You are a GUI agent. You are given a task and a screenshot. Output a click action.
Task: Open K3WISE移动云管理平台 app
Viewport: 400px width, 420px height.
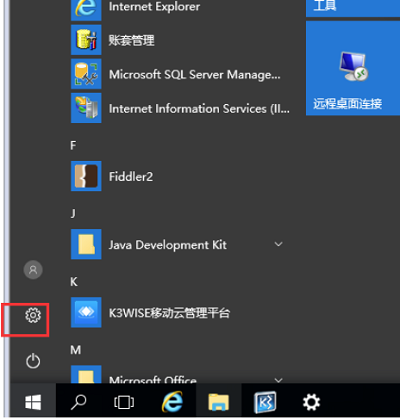[x=180, y=312]
